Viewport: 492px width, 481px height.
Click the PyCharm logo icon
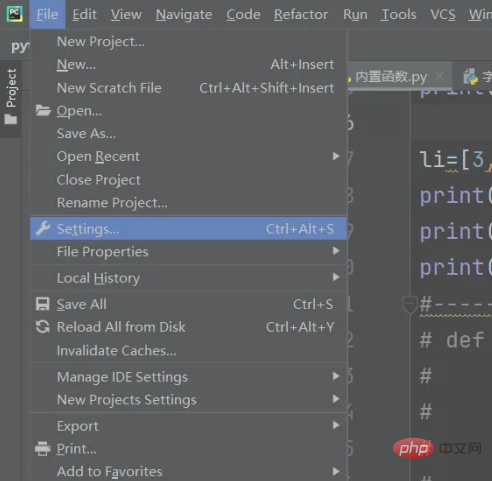(x=15, y=14)
